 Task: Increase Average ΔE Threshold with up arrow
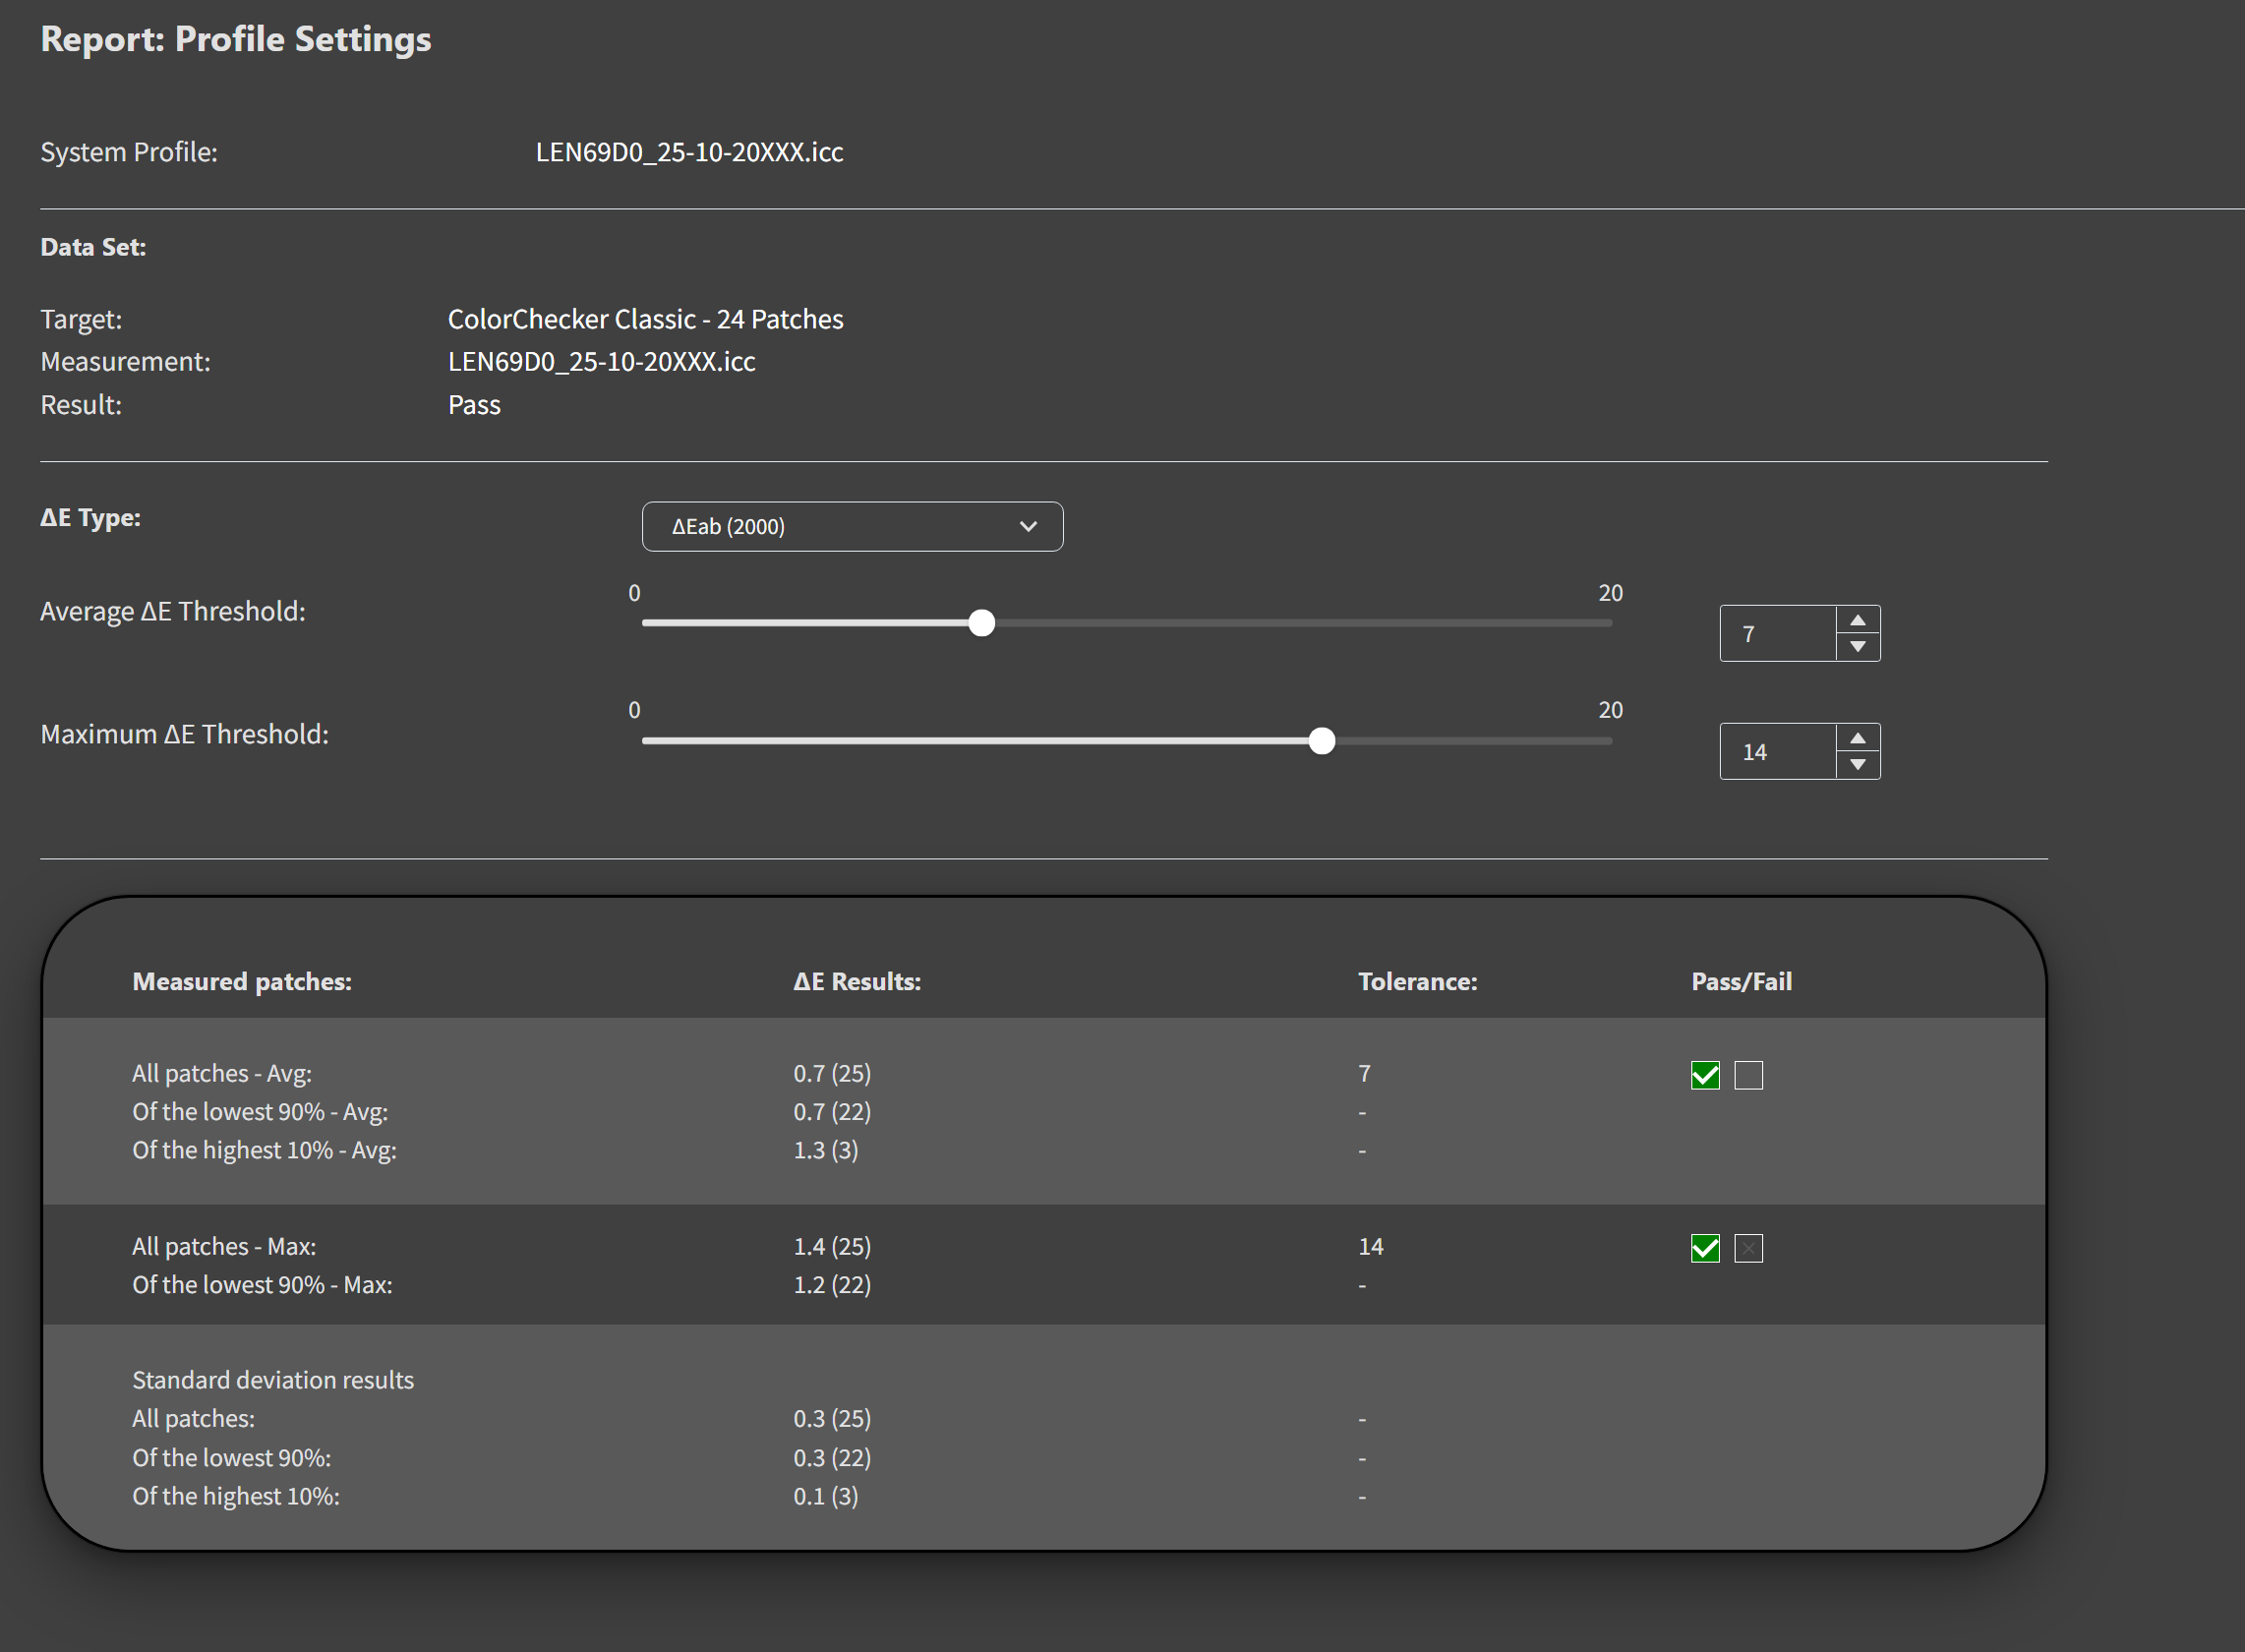tap(1857, 620)
